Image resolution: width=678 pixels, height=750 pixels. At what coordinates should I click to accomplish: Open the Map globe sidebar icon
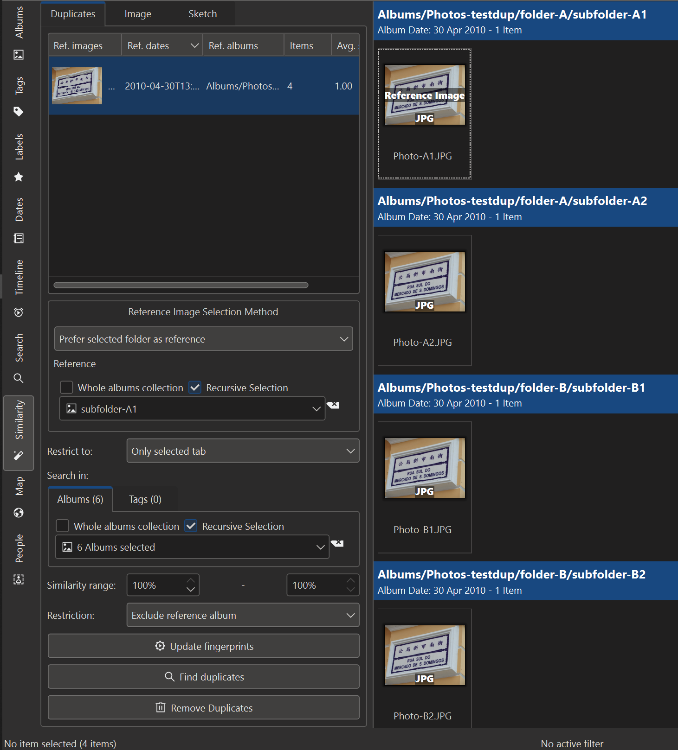[x=18, y=513]
